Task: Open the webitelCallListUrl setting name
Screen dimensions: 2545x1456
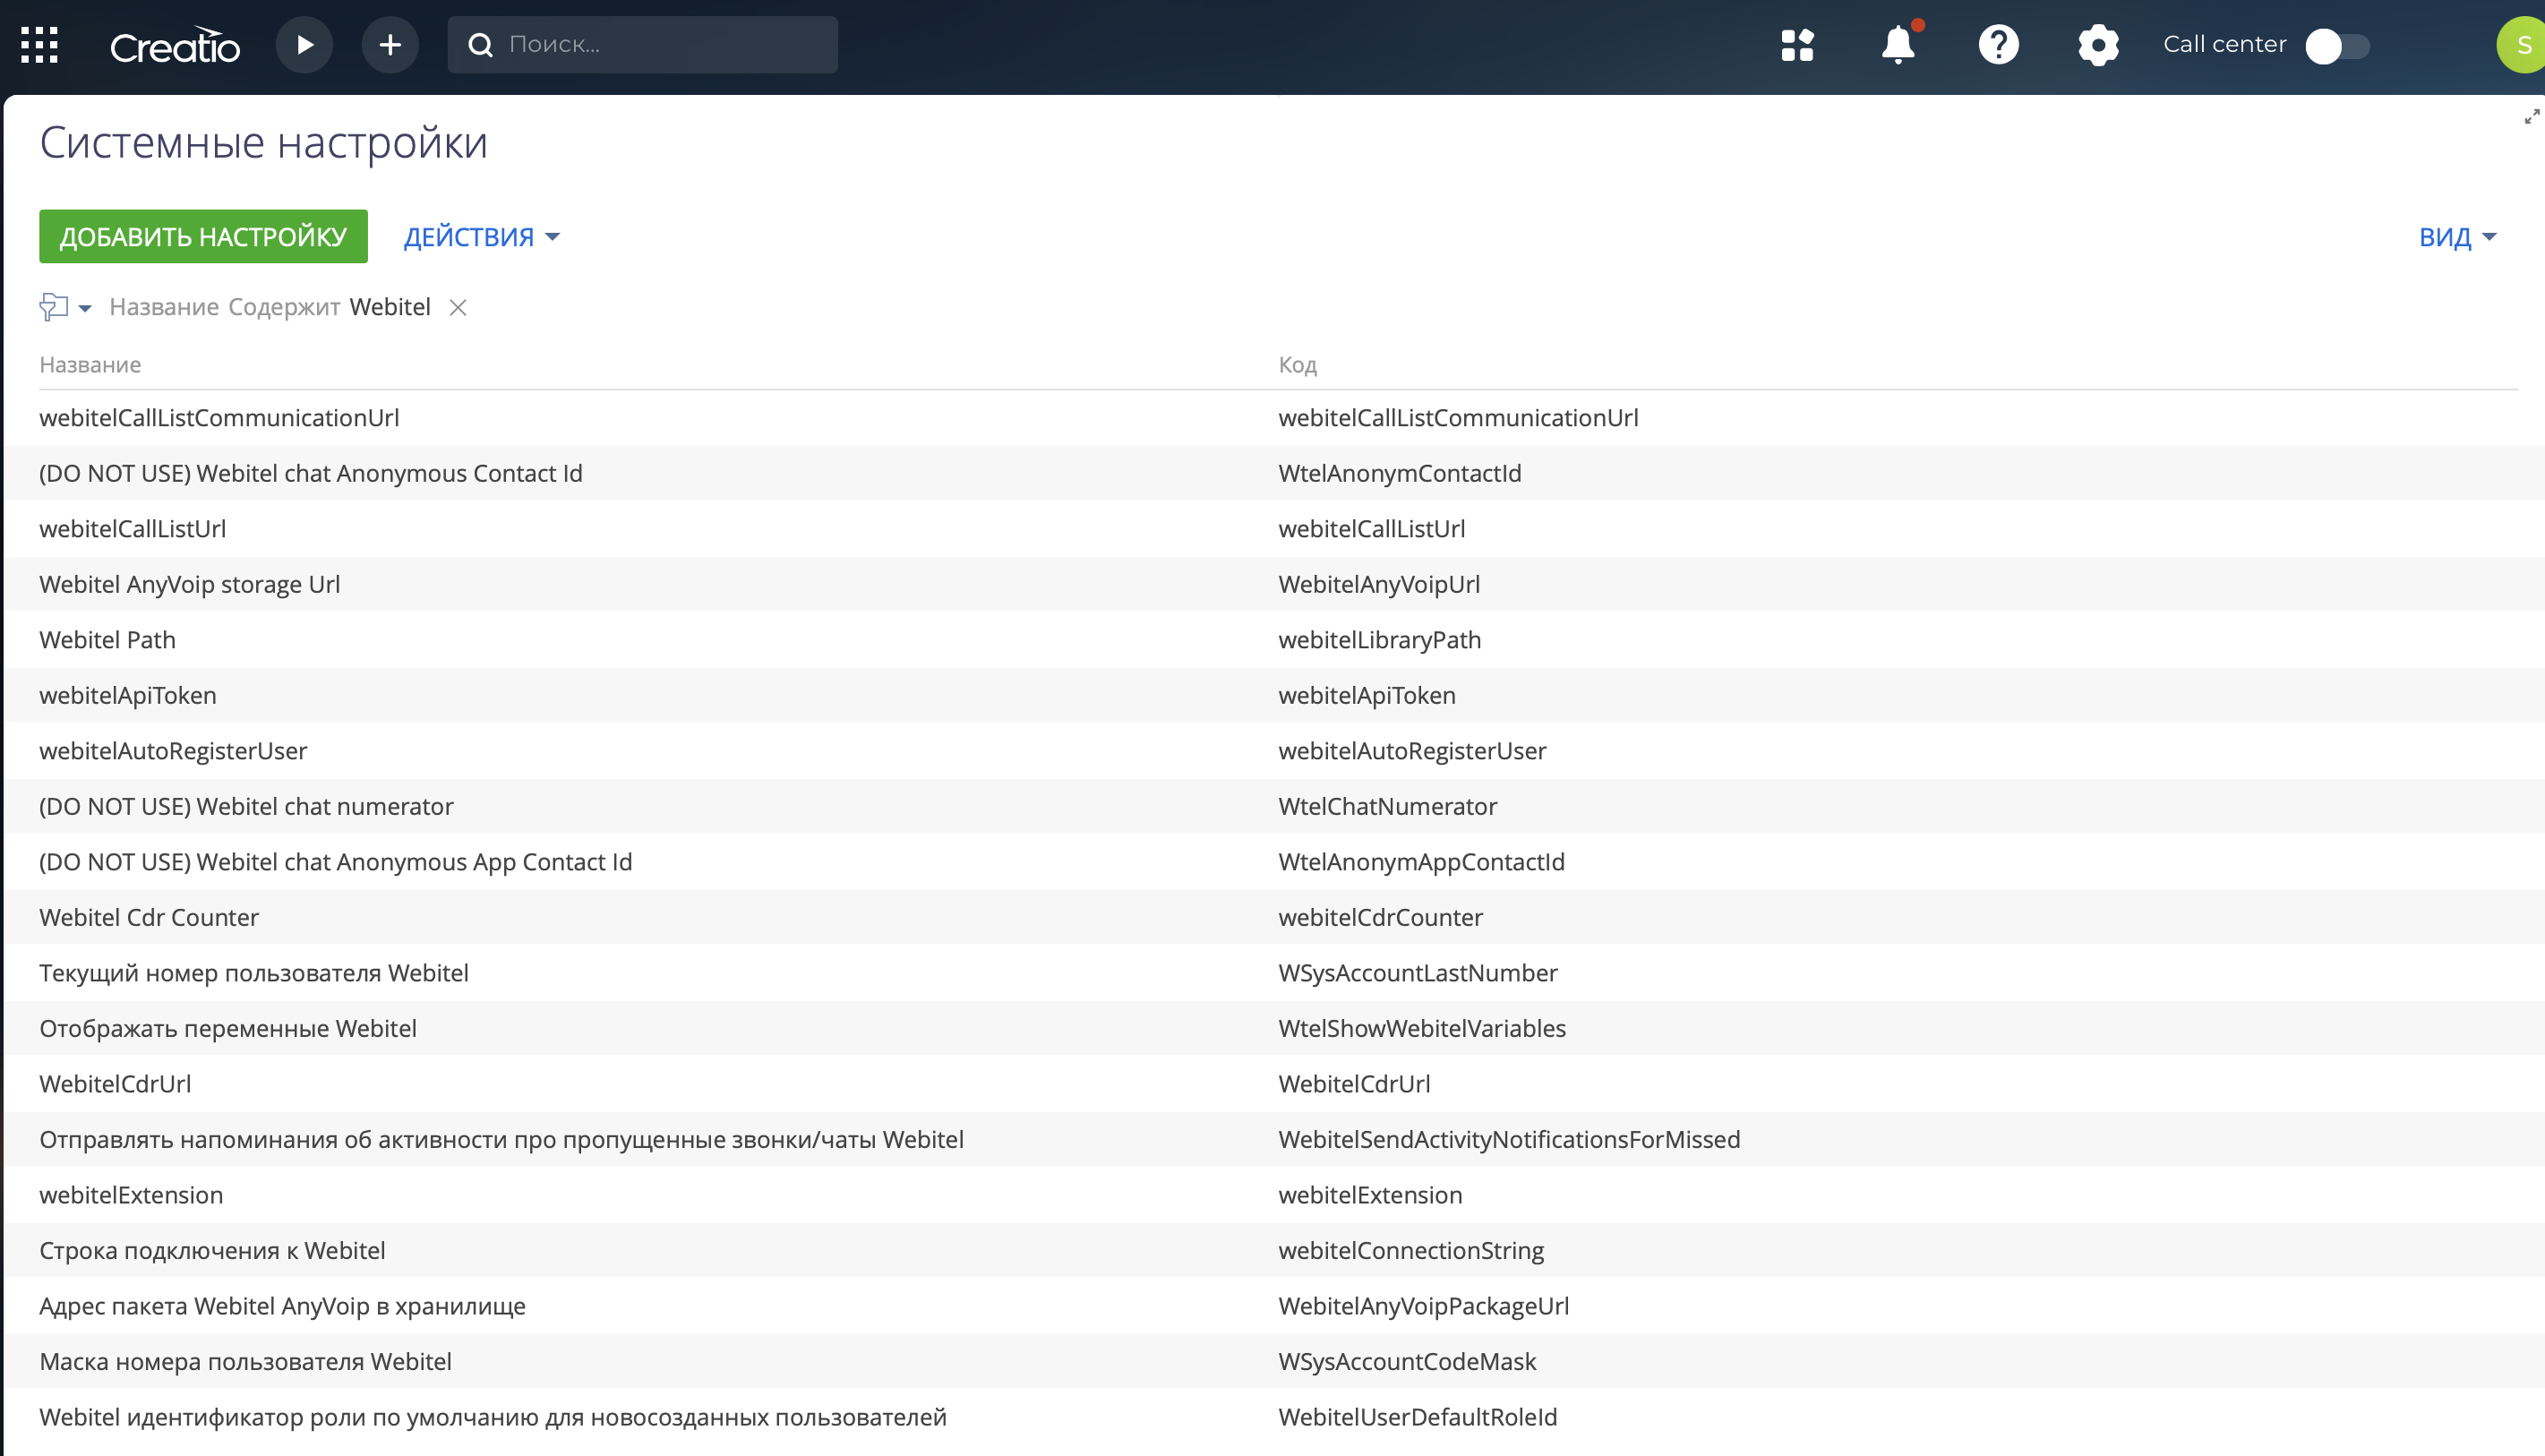Action: pyautogui.click(x=133, y=529)
